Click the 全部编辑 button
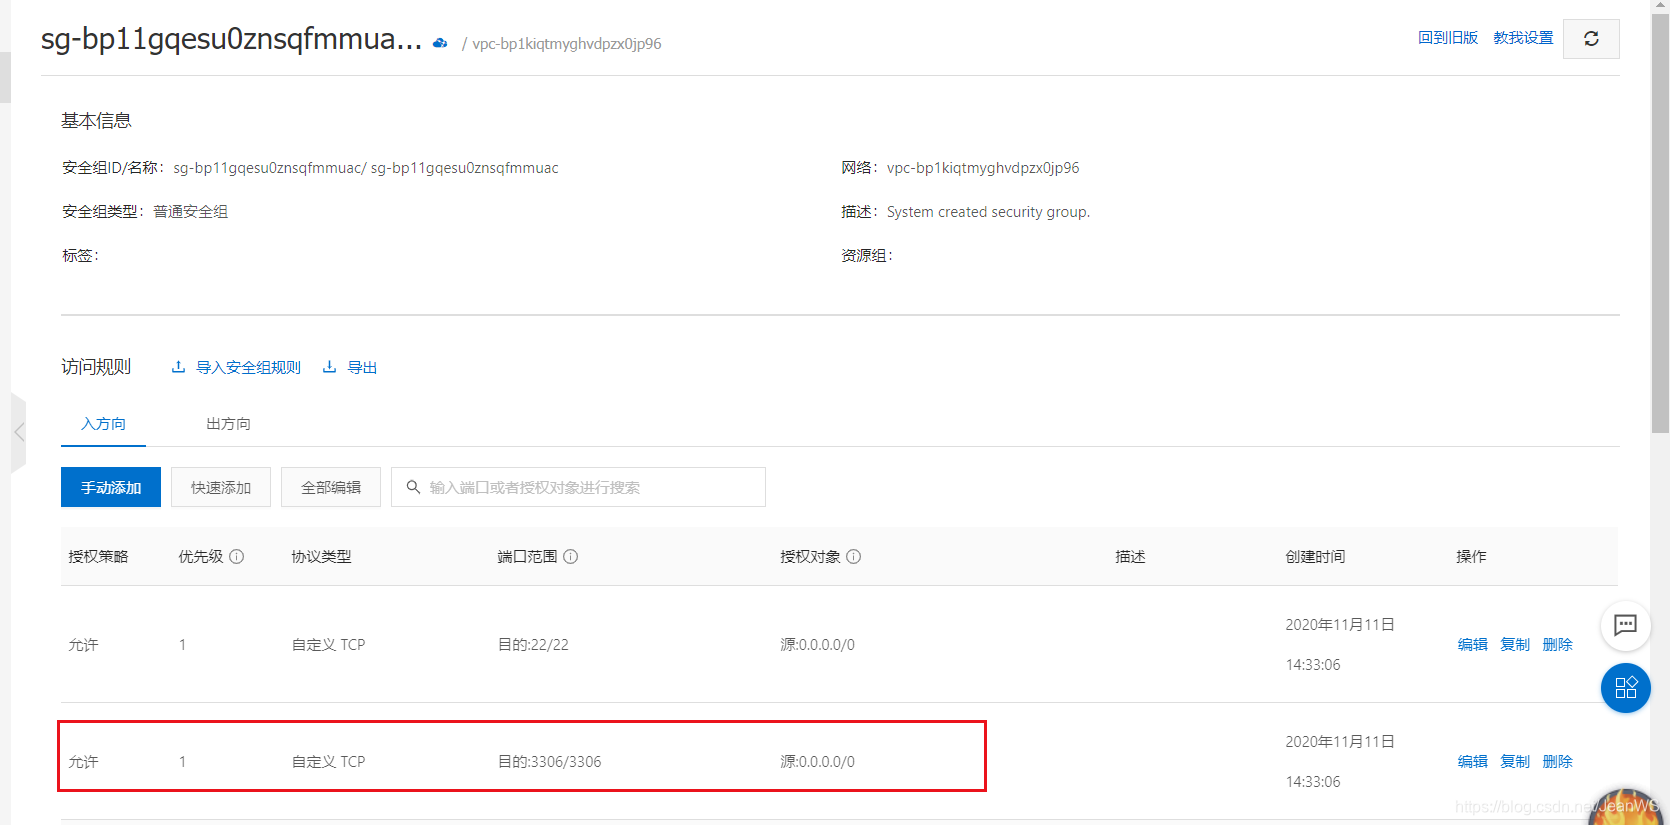 (x=331, y=487)
